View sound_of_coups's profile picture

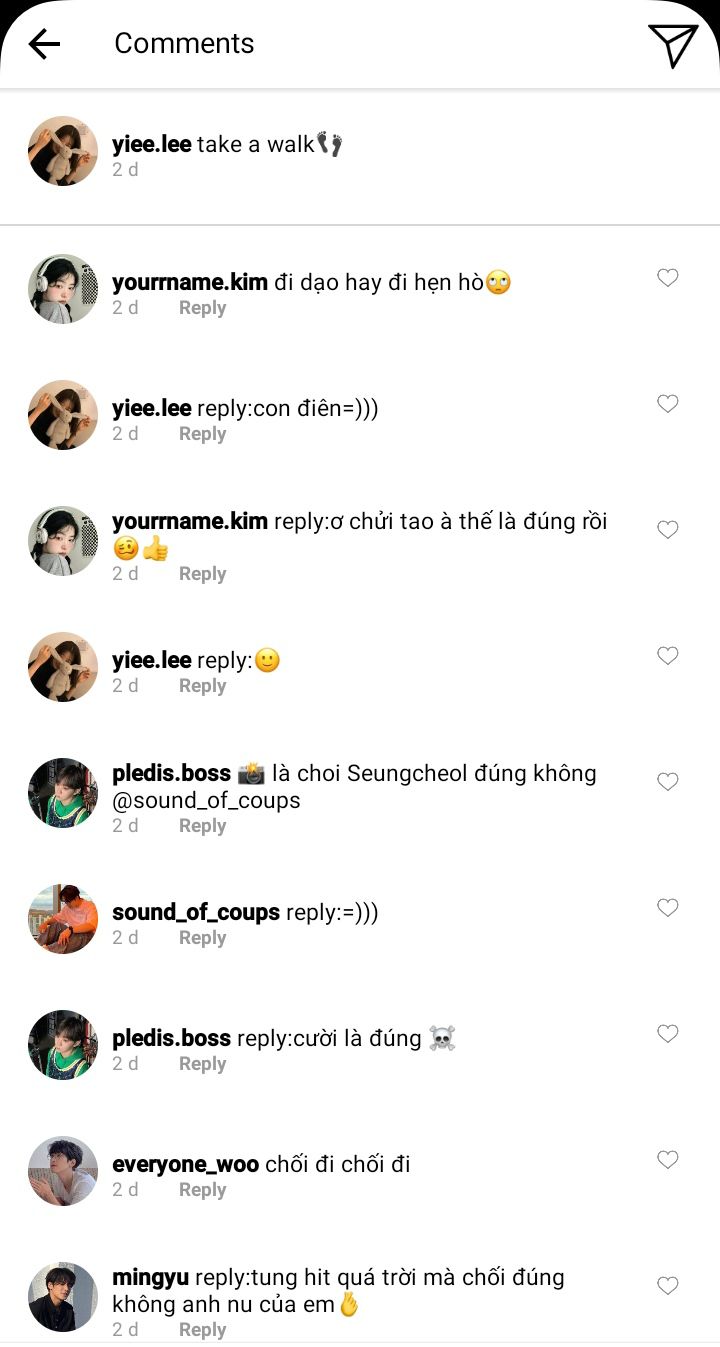pyautogui.click(x=63, y=919)
